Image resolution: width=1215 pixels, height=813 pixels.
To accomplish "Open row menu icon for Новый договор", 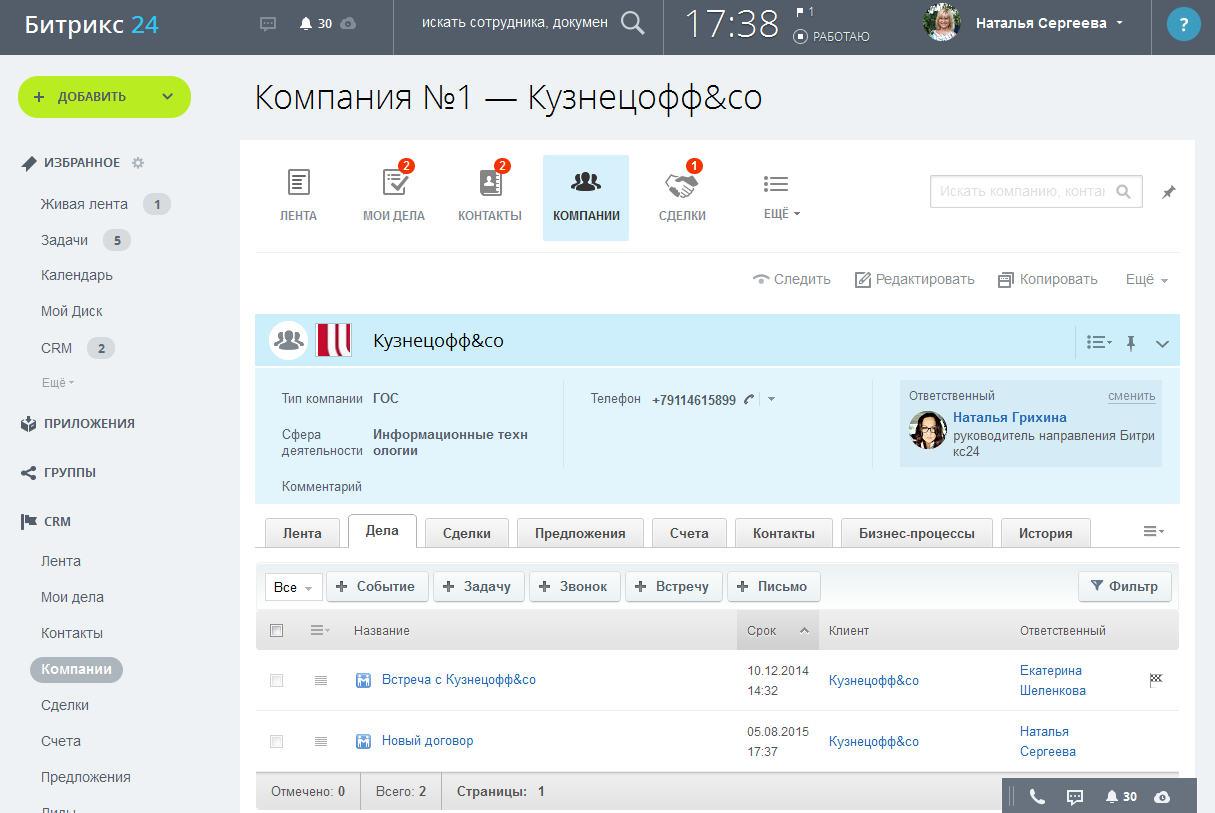I will point(321,741).
